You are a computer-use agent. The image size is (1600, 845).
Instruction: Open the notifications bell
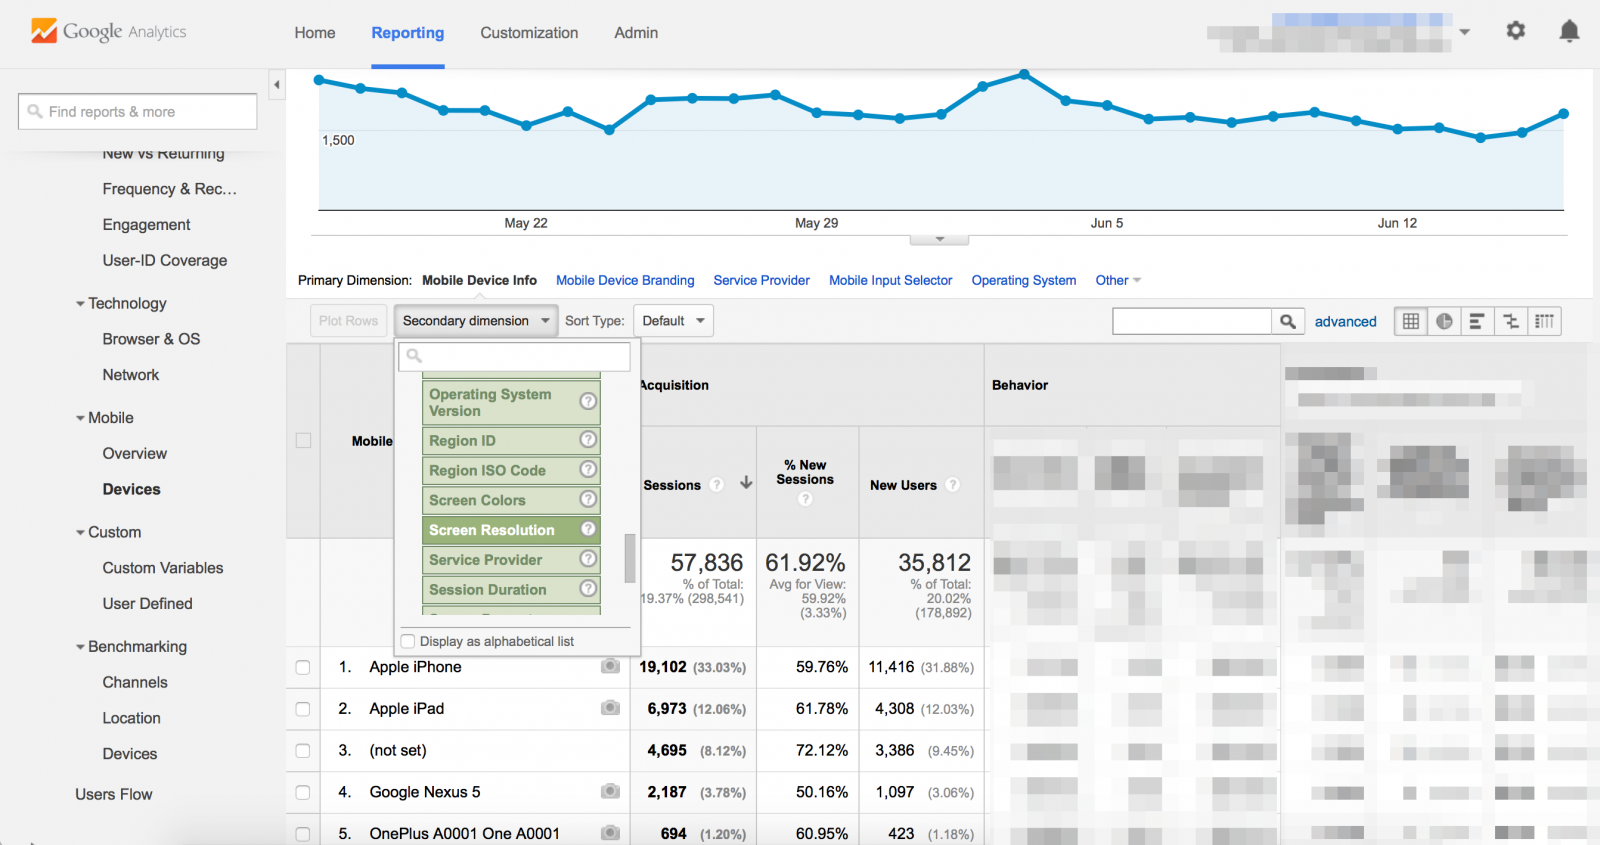point(1569,31)
